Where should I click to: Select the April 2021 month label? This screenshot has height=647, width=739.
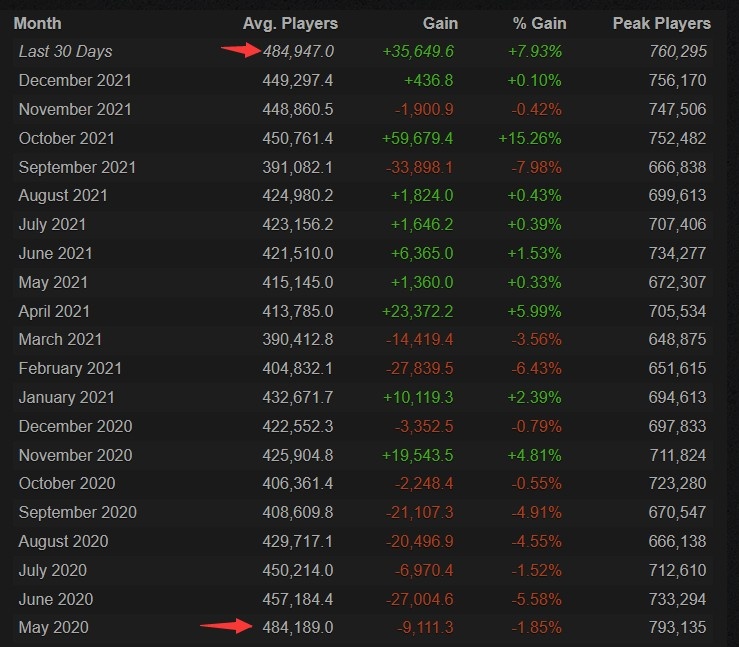54,311
